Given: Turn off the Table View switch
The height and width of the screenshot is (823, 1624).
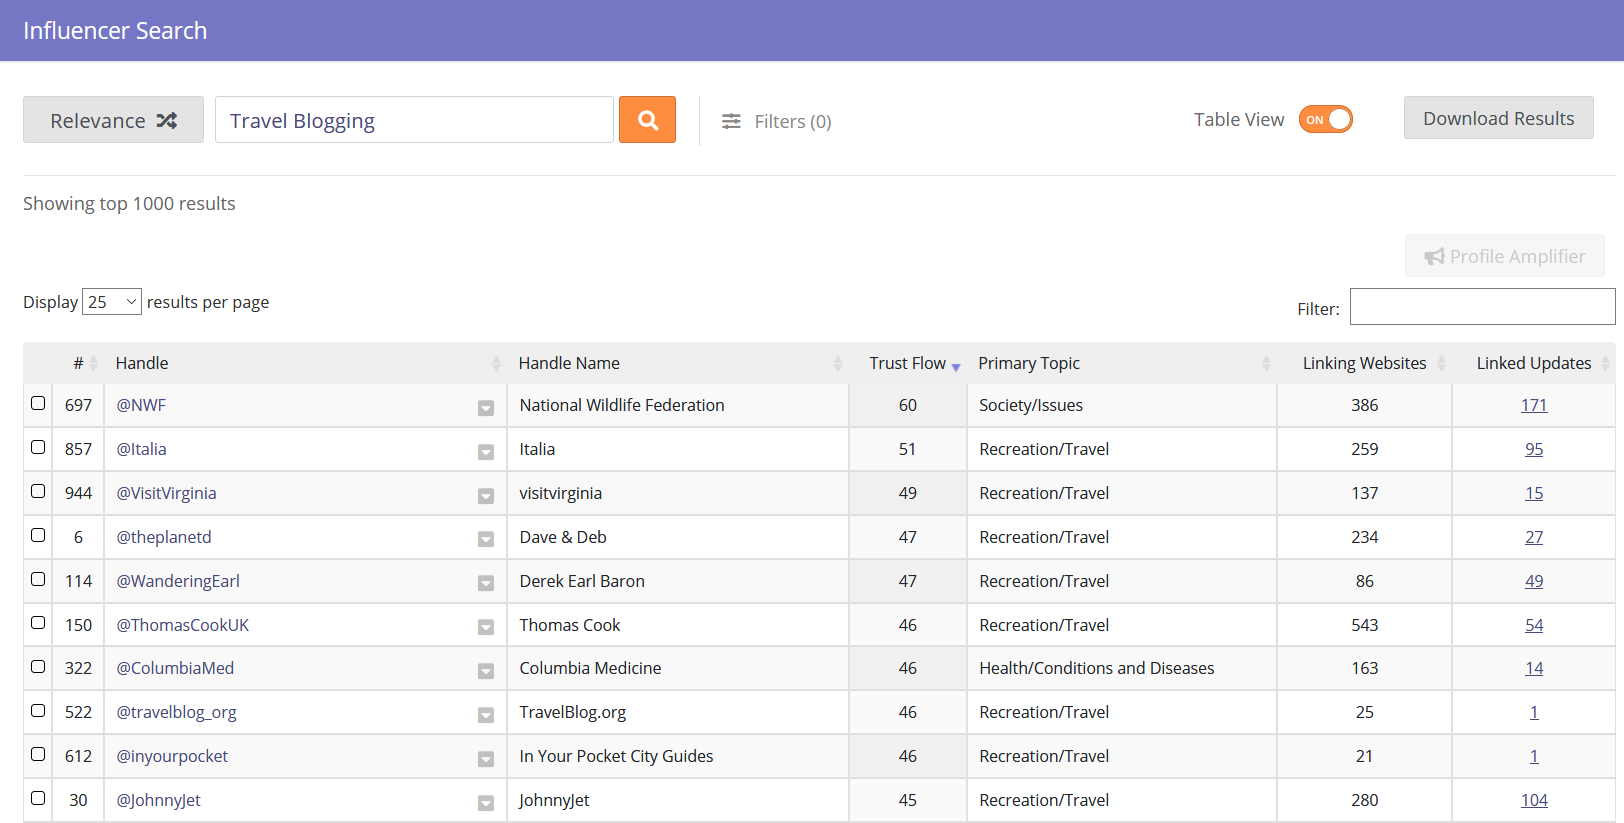Looking at the screenshot, I should click(1326, 119).
